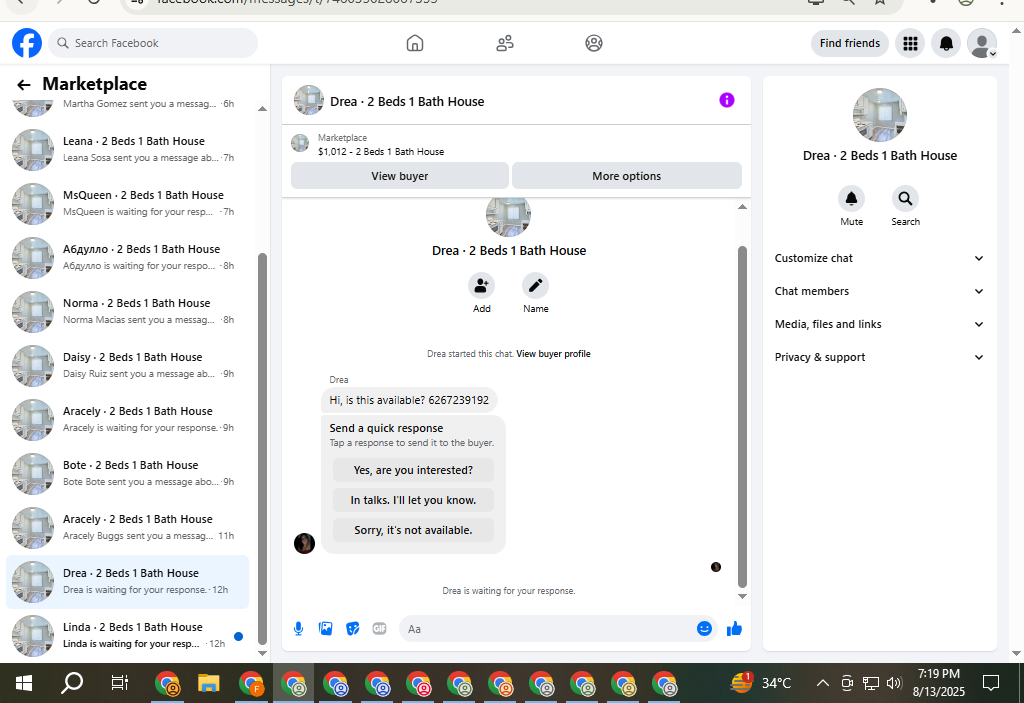
Task: Open taskbar volume speaker icon
Action: pos(894,683)
